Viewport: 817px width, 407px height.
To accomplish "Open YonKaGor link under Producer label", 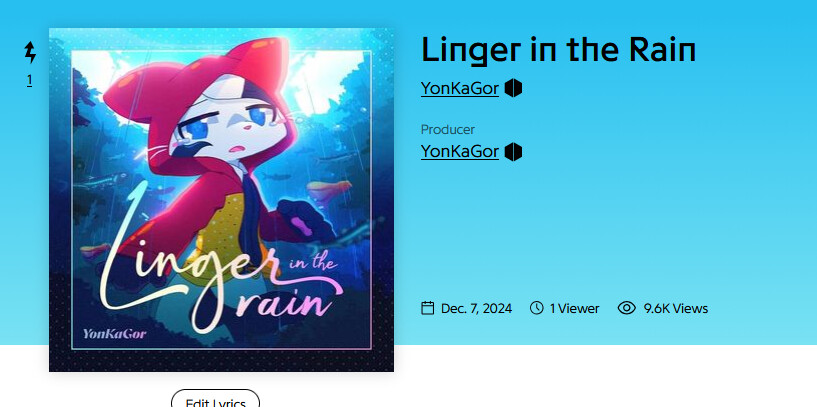I will tap(460, 152).
